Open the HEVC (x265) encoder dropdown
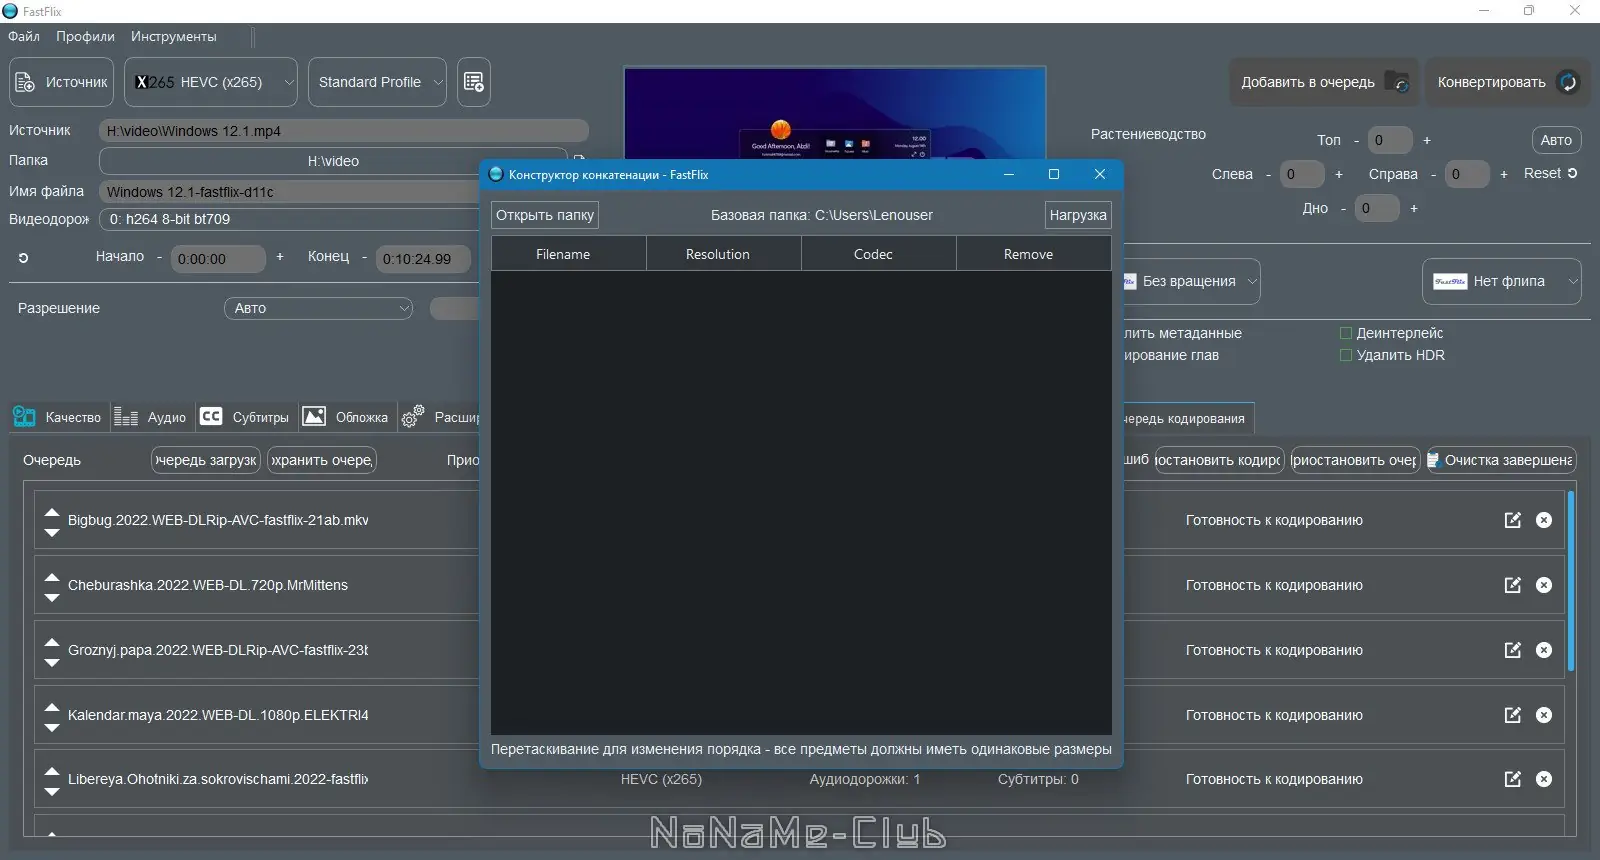 [x=211, y=82]
